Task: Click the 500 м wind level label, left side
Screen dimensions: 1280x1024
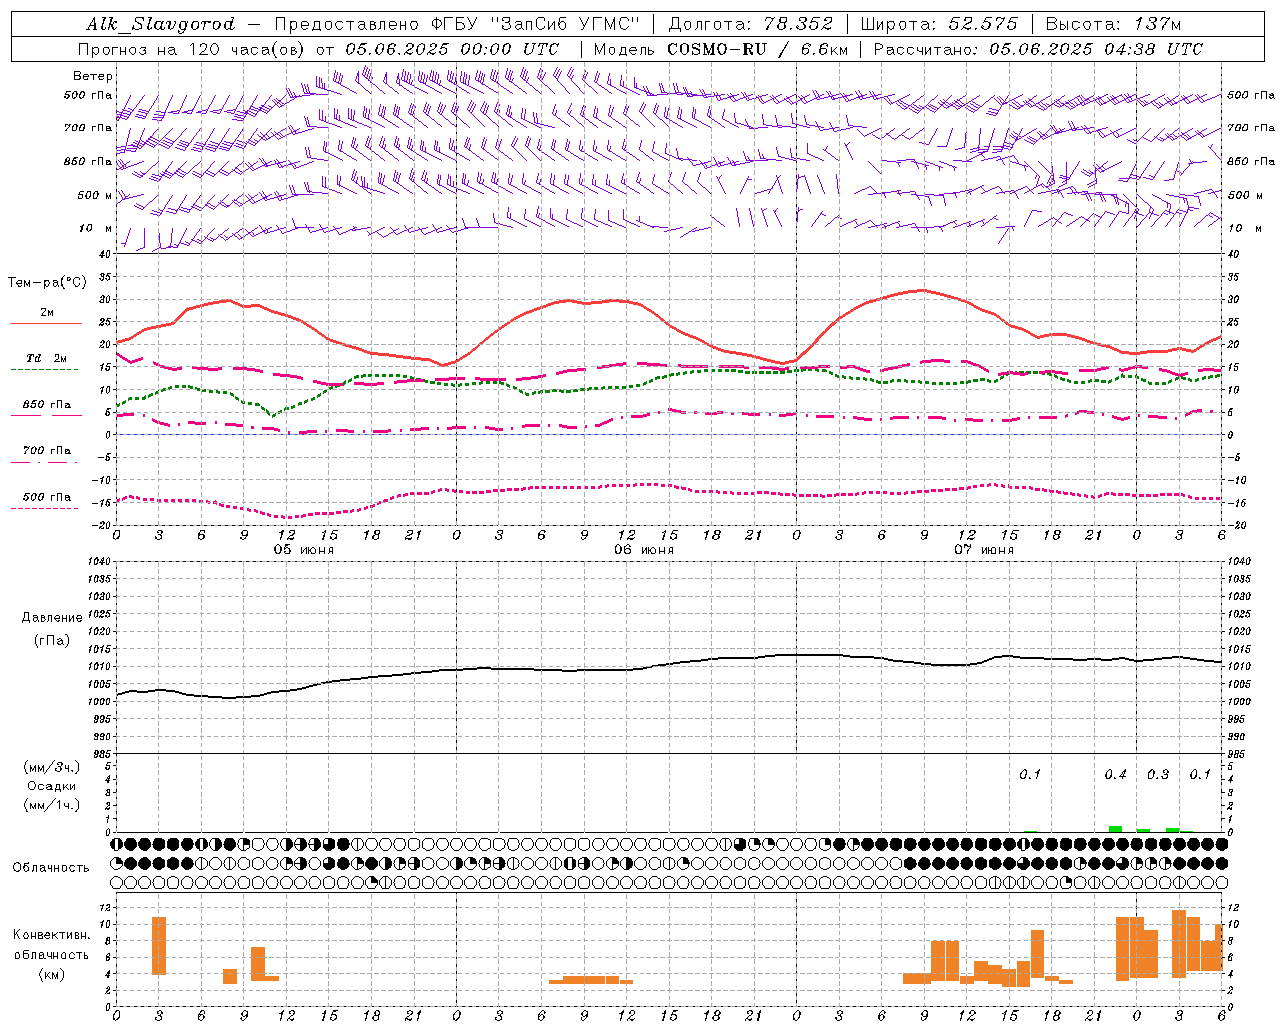Action: (96, 195)
